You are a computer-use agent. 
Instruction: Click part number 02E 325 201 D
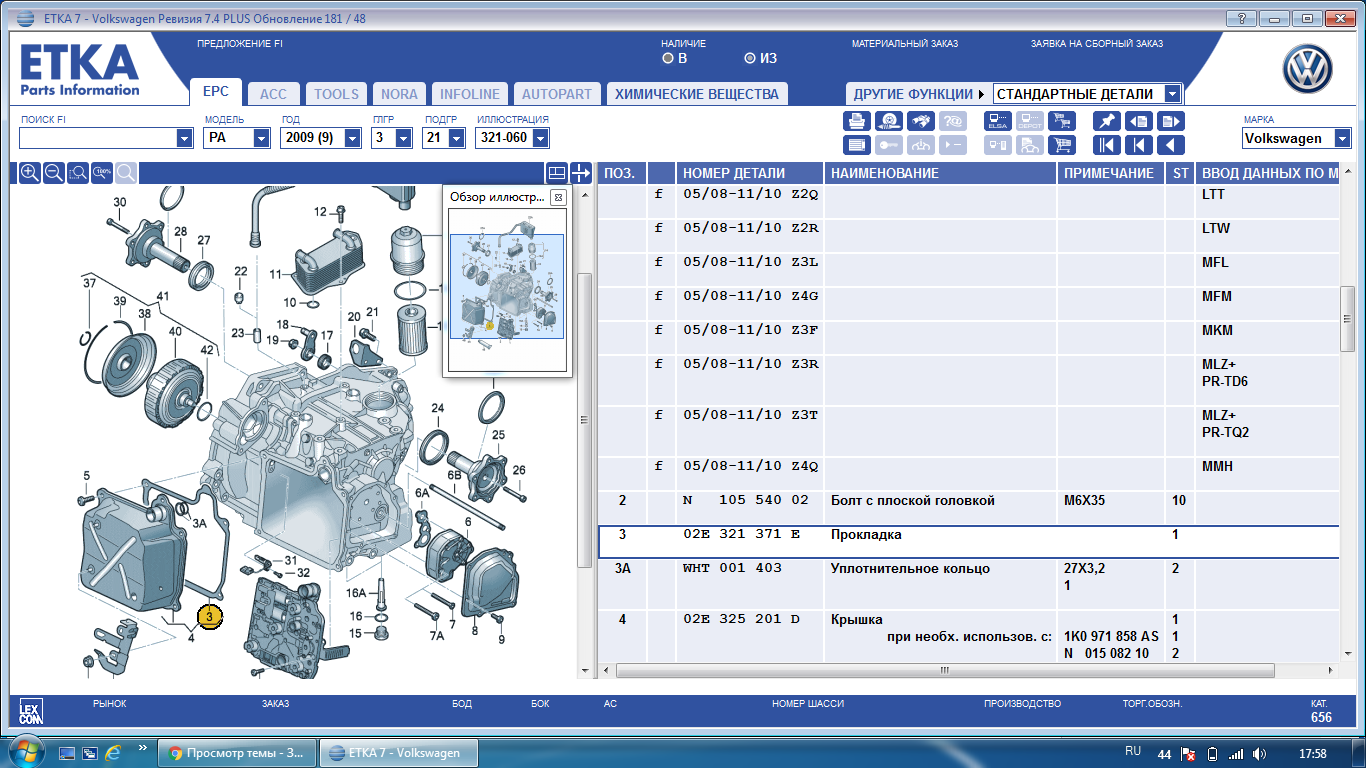click(742, 620)
